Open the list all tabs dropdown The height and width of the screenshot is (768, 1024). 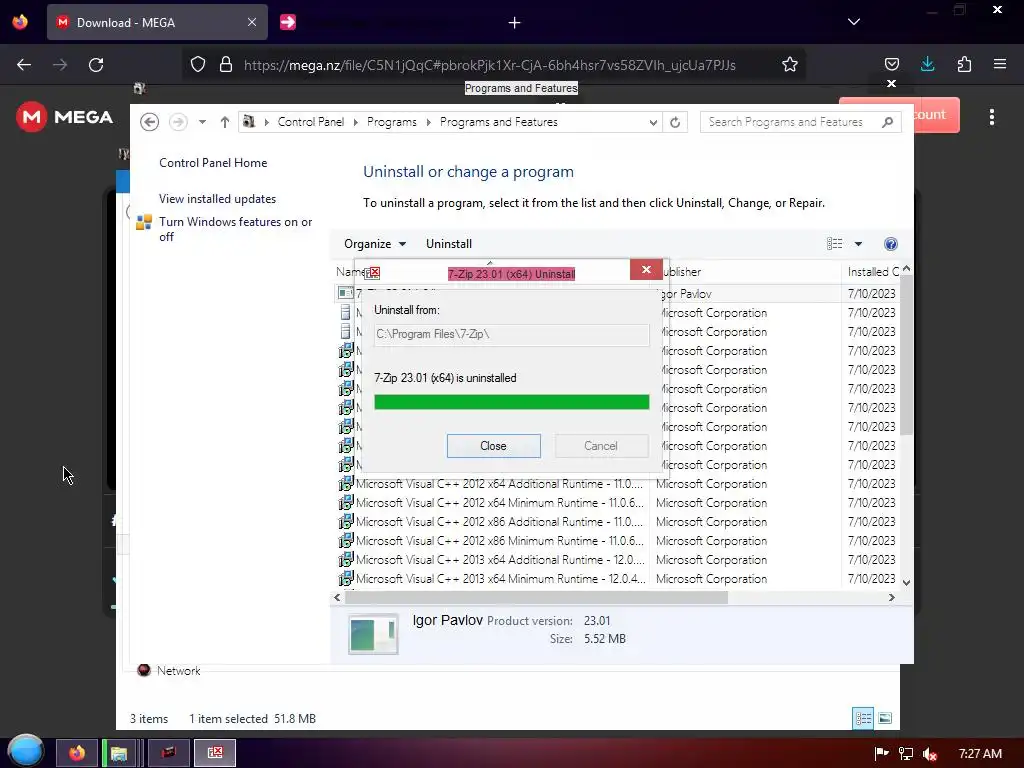pyautogui.click(x=854, y=22)
